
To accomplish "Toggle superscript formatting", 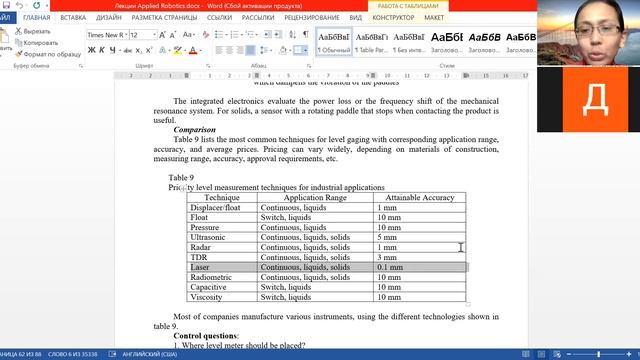I will tap(149, 50).
